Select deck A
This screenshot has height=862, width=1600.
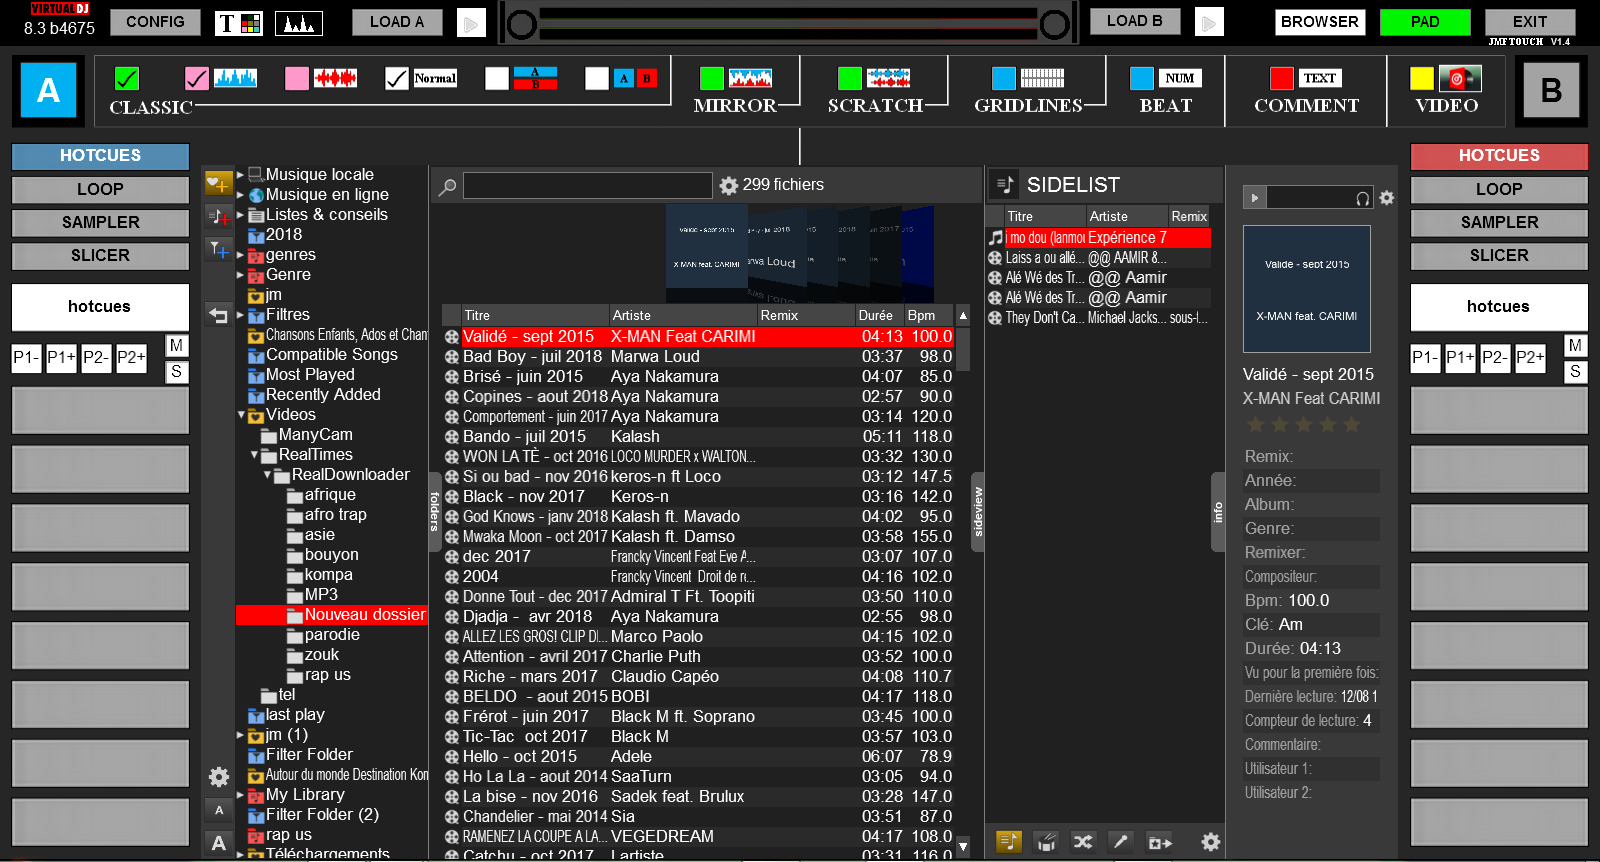point(48,91)
